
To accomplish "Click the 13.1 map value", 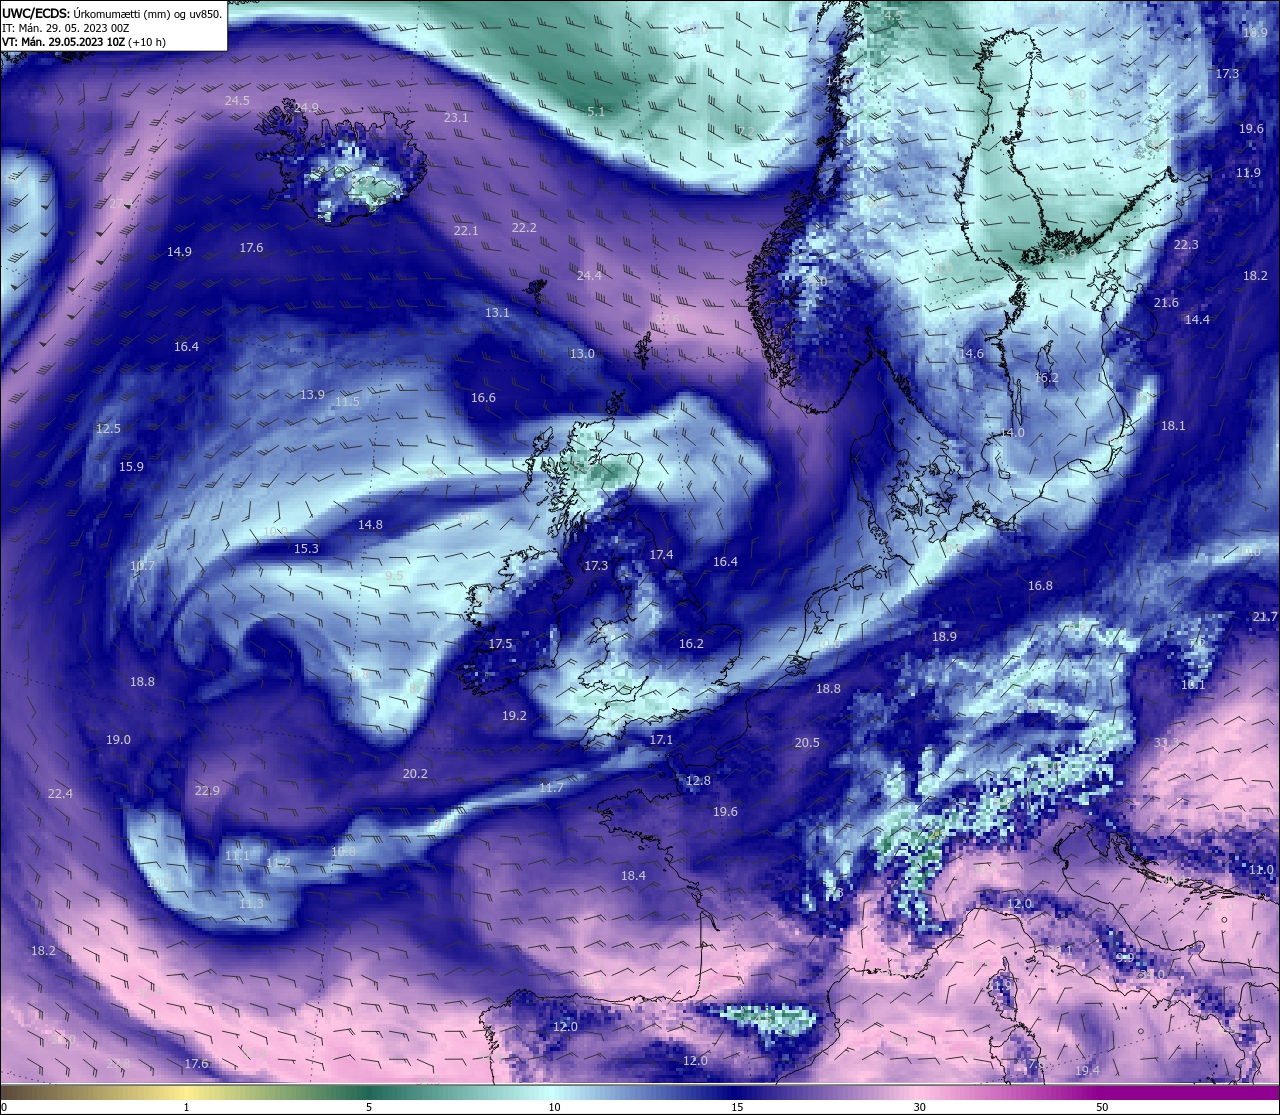I will (497, 312).
